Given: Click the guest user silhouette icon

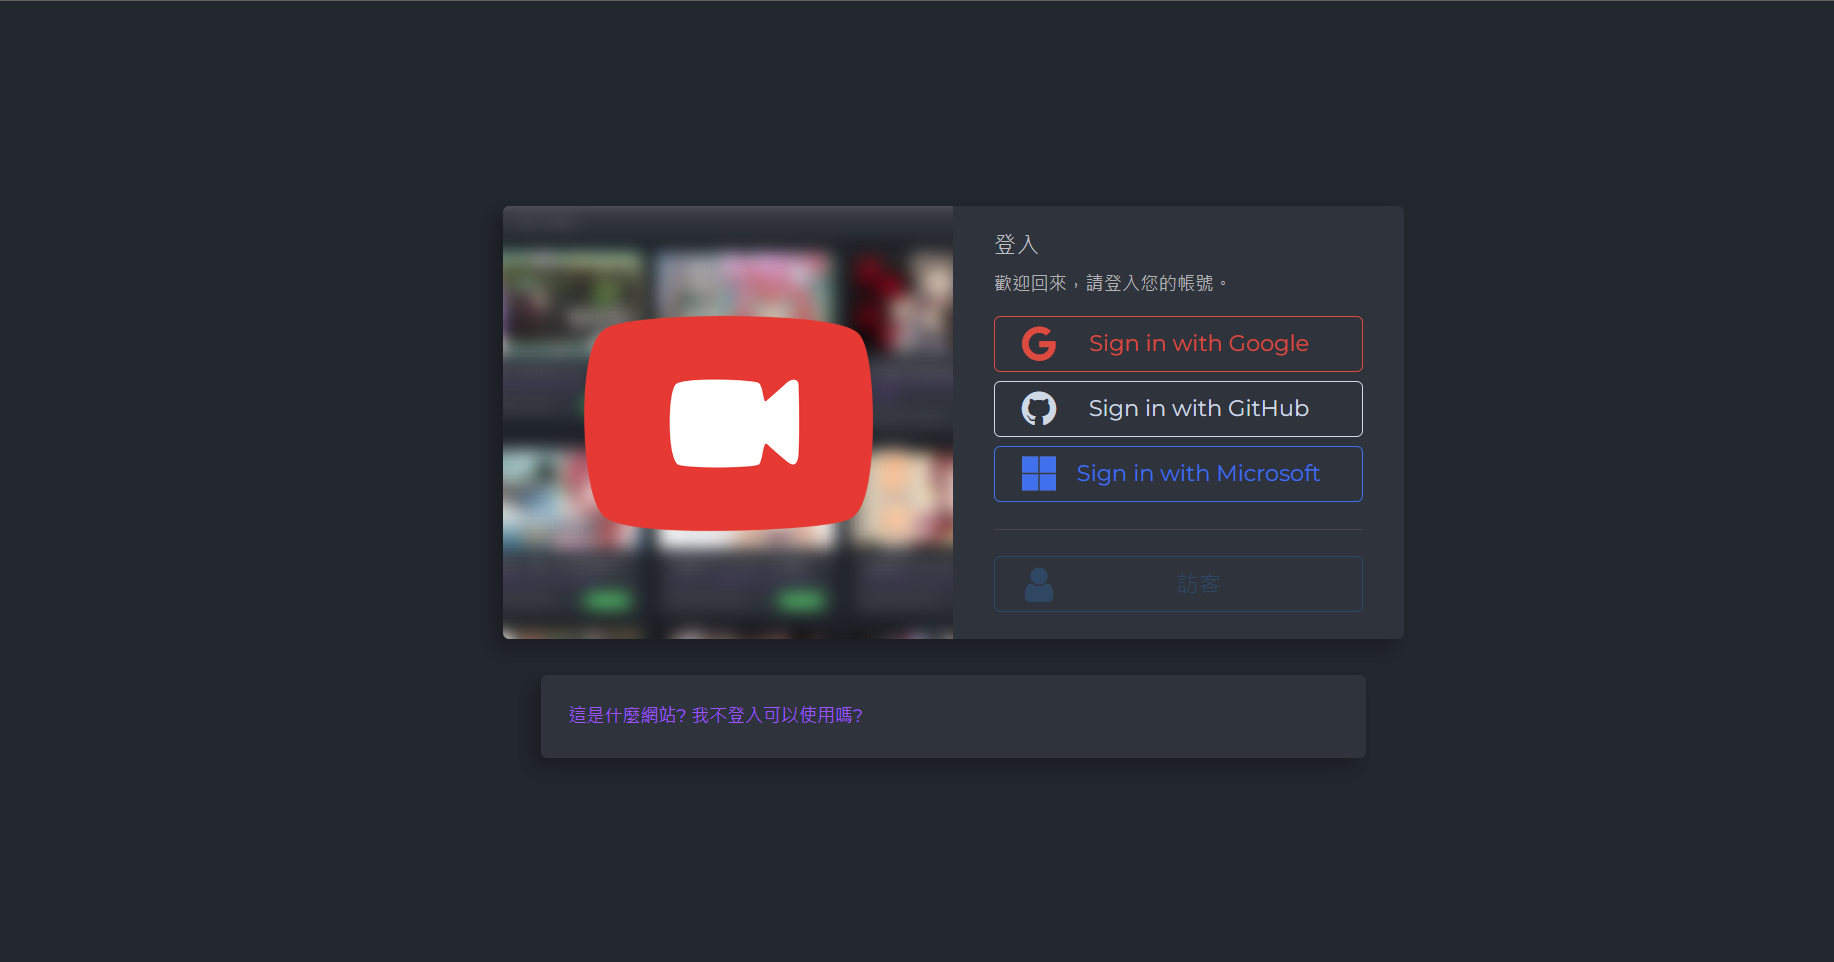Looking at the screenshot, I should (x=1039, y=585).
